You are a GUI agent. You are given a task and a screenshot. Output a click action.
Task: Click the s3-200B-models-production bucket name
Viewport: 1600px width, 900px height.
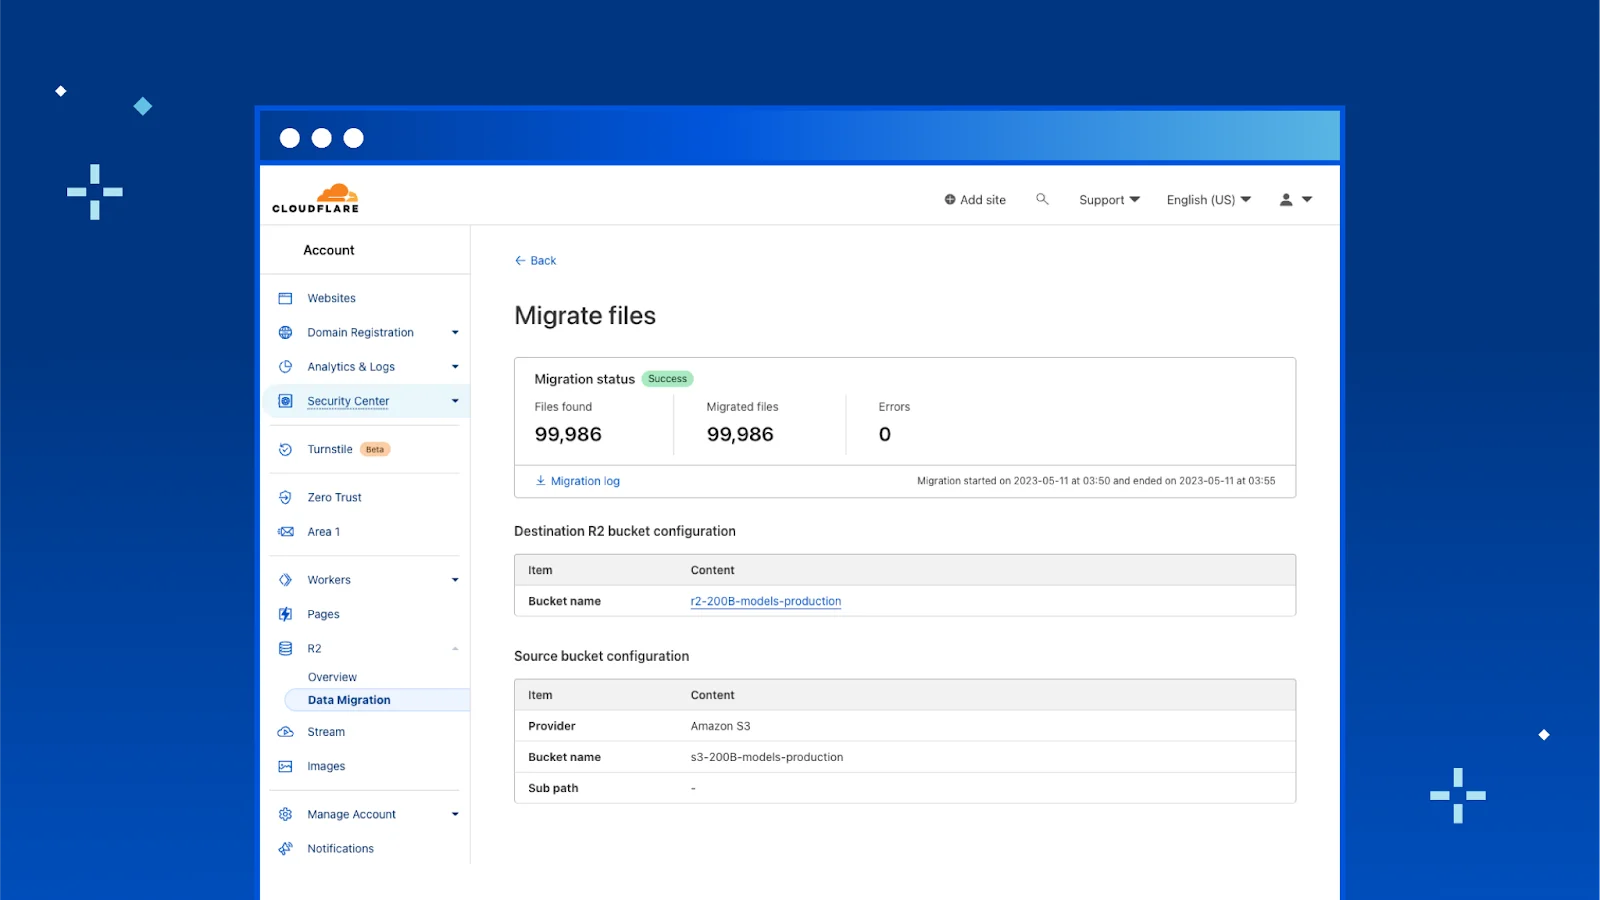767,757
